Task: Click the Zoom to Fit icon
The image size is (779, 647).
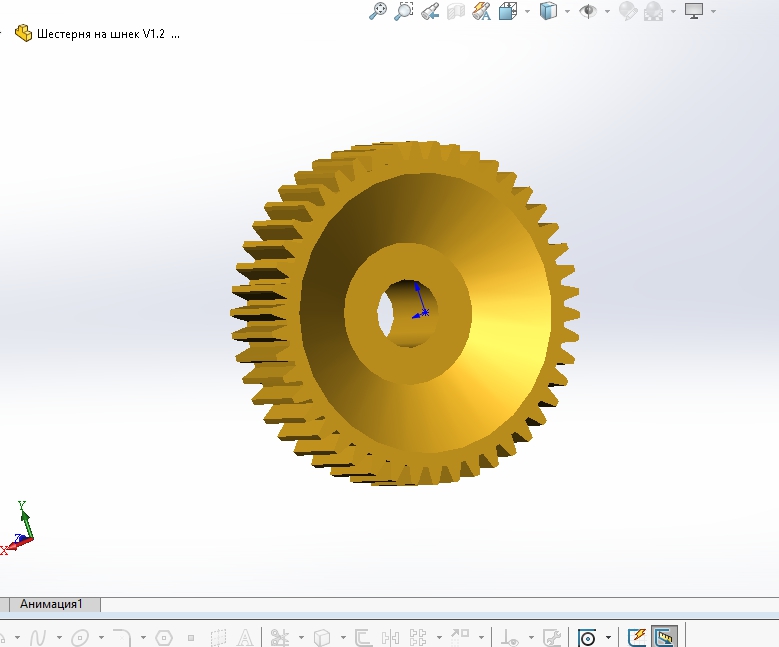Action: [x=378, y=11]
